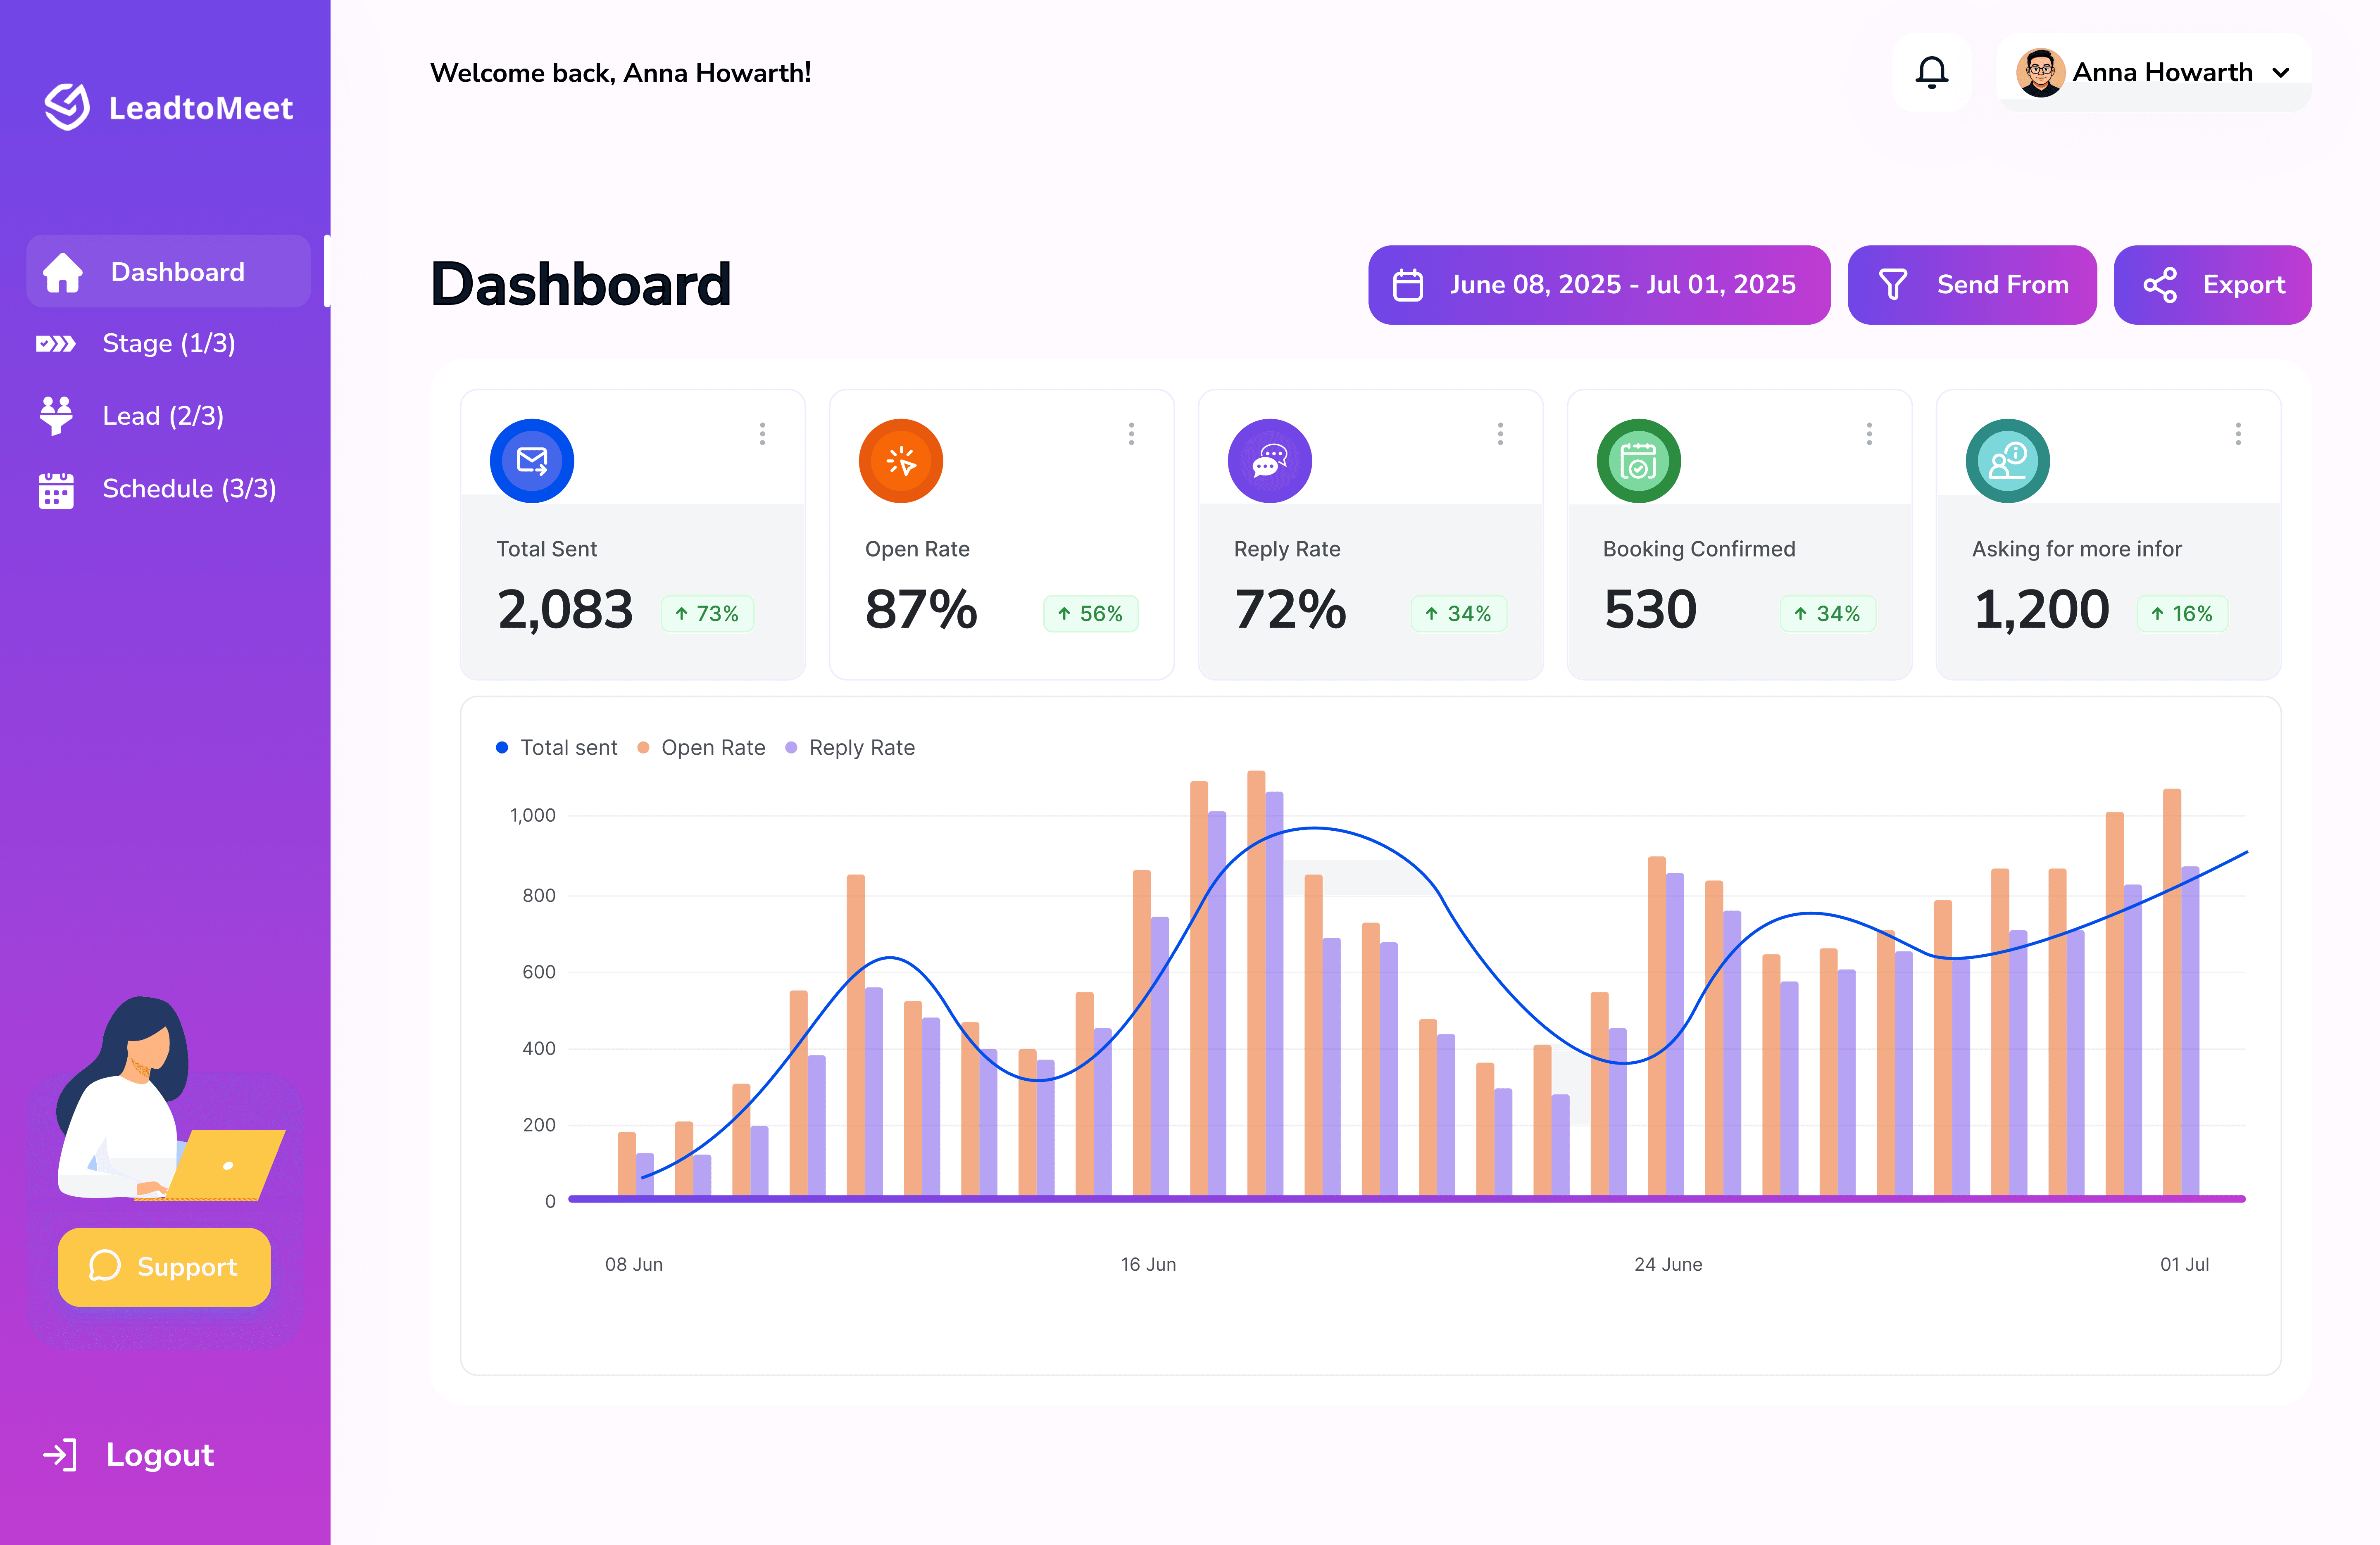Click the 87% Open Rate value
The height and width of the screenshot is (1545, 2380).
[x=921, y=610]
